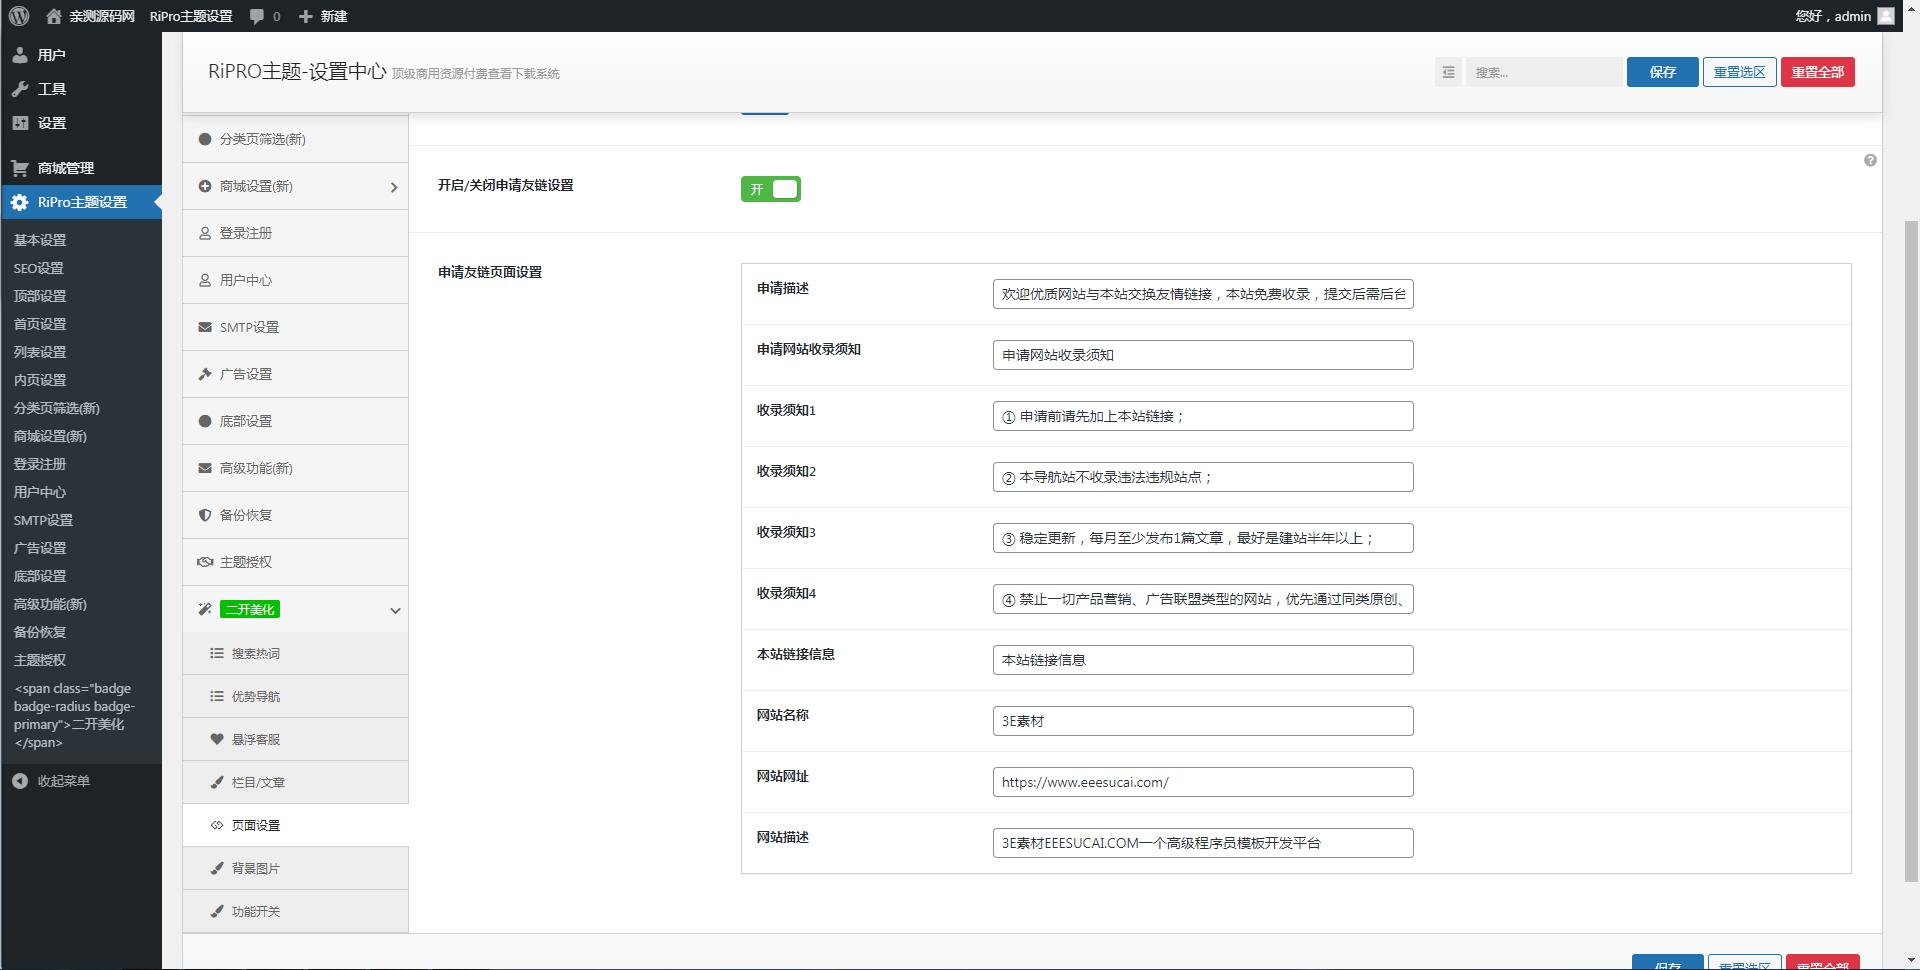Click the 悬浮客服 heart icon
Screen dimensions: 1920x970
pyautogui.click(x=216, y=739)
